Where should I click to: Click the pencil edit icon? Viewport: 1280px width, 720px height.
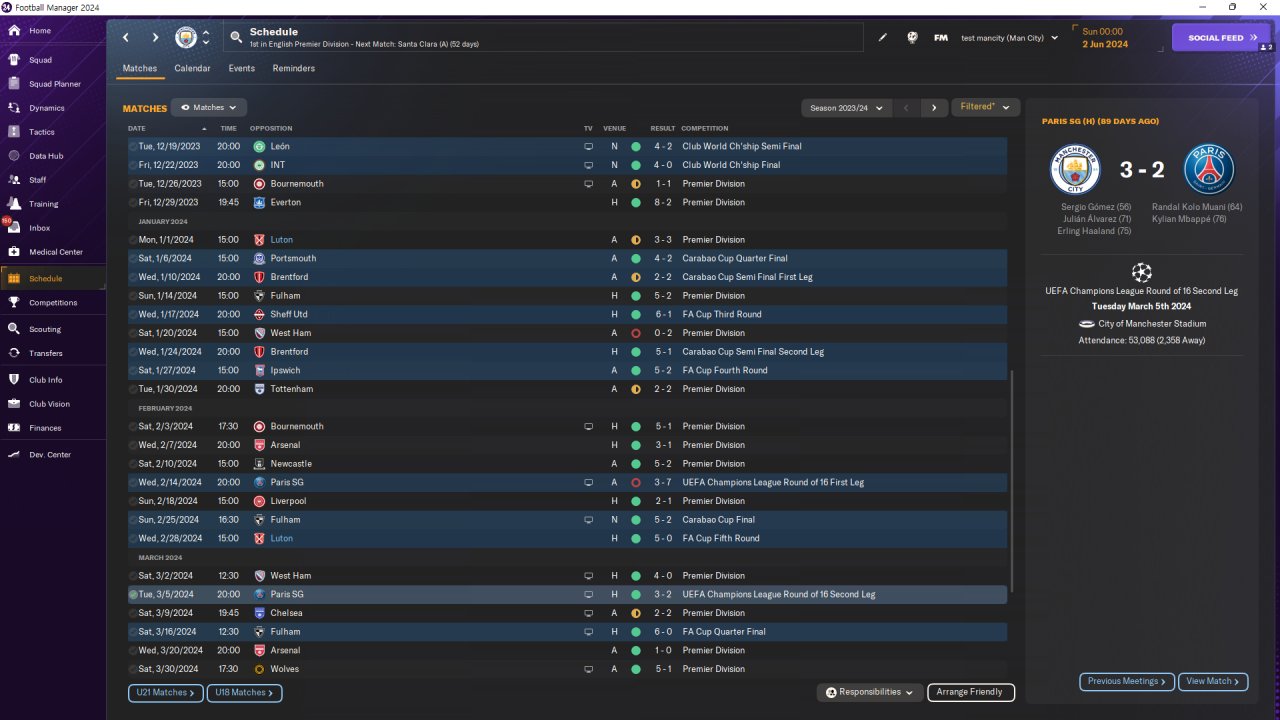pos(883,38)
